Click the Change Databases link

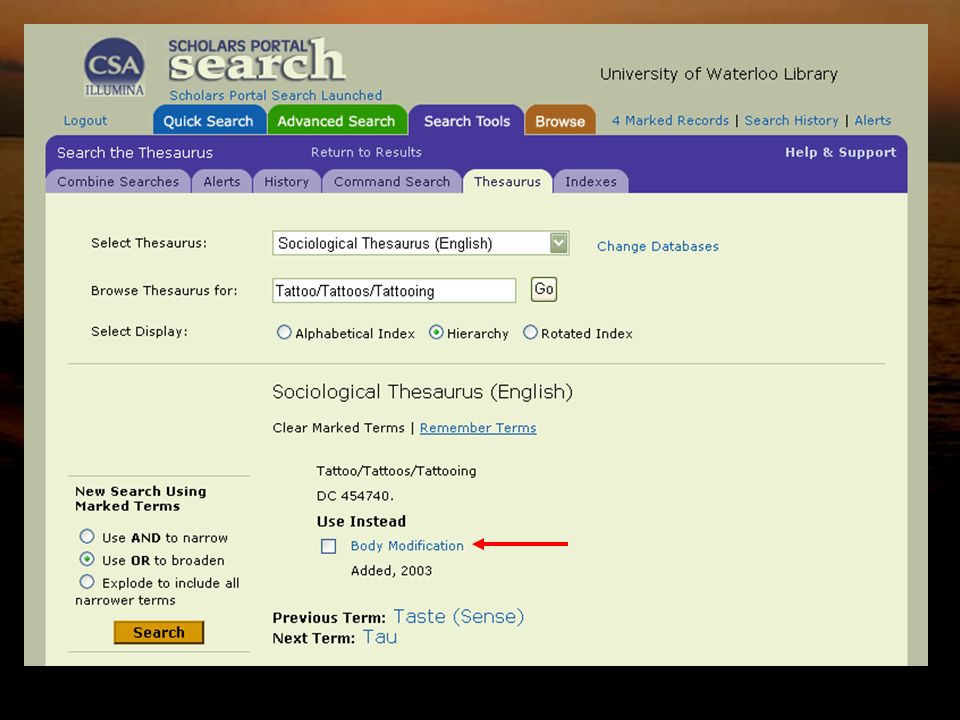pyautogui.click(x=658, y=246)
